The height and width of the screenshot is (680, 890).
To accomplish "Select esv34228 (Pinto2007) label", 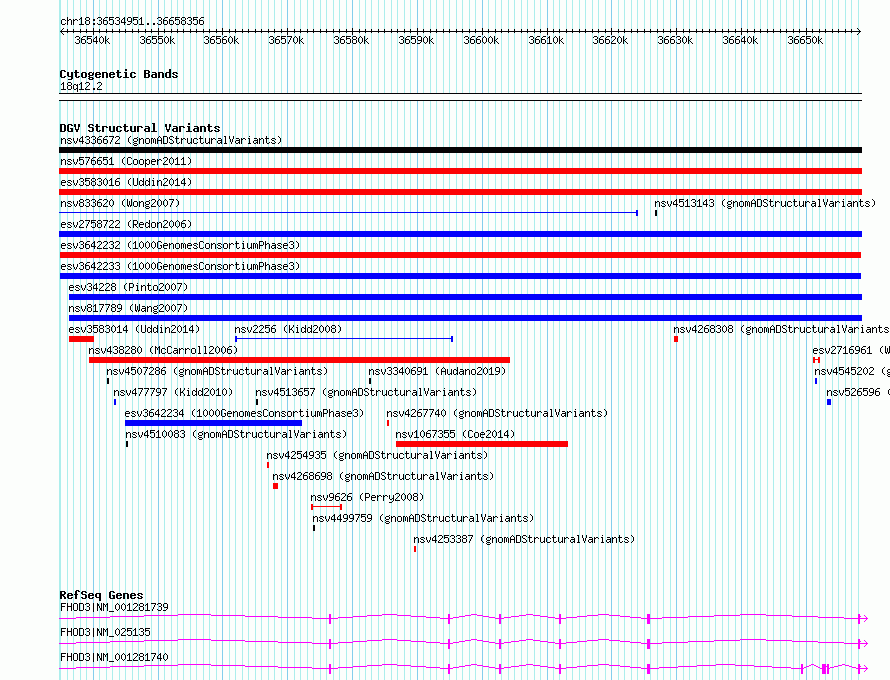I will point(128,287).
